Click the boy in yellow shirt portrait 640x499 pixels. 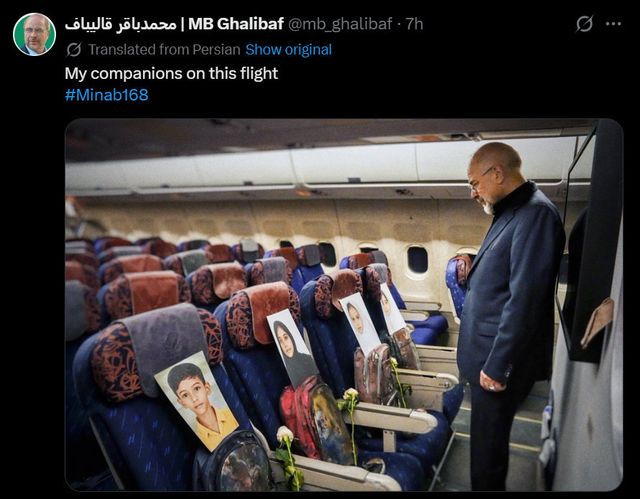click(196, 401)
